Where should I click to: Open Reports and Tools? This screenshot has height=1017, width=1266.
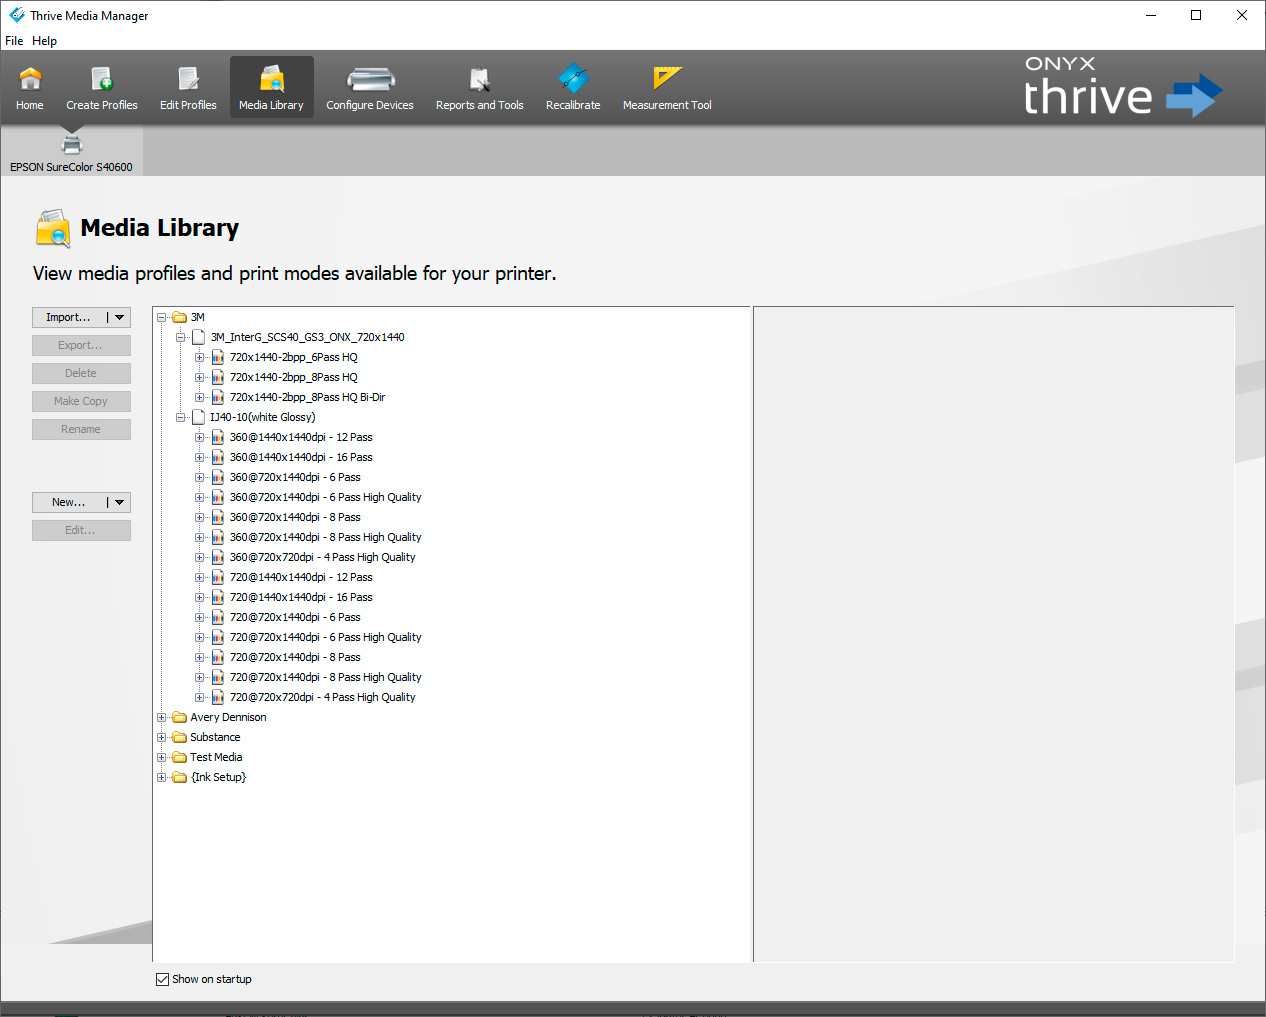(480, 88)
